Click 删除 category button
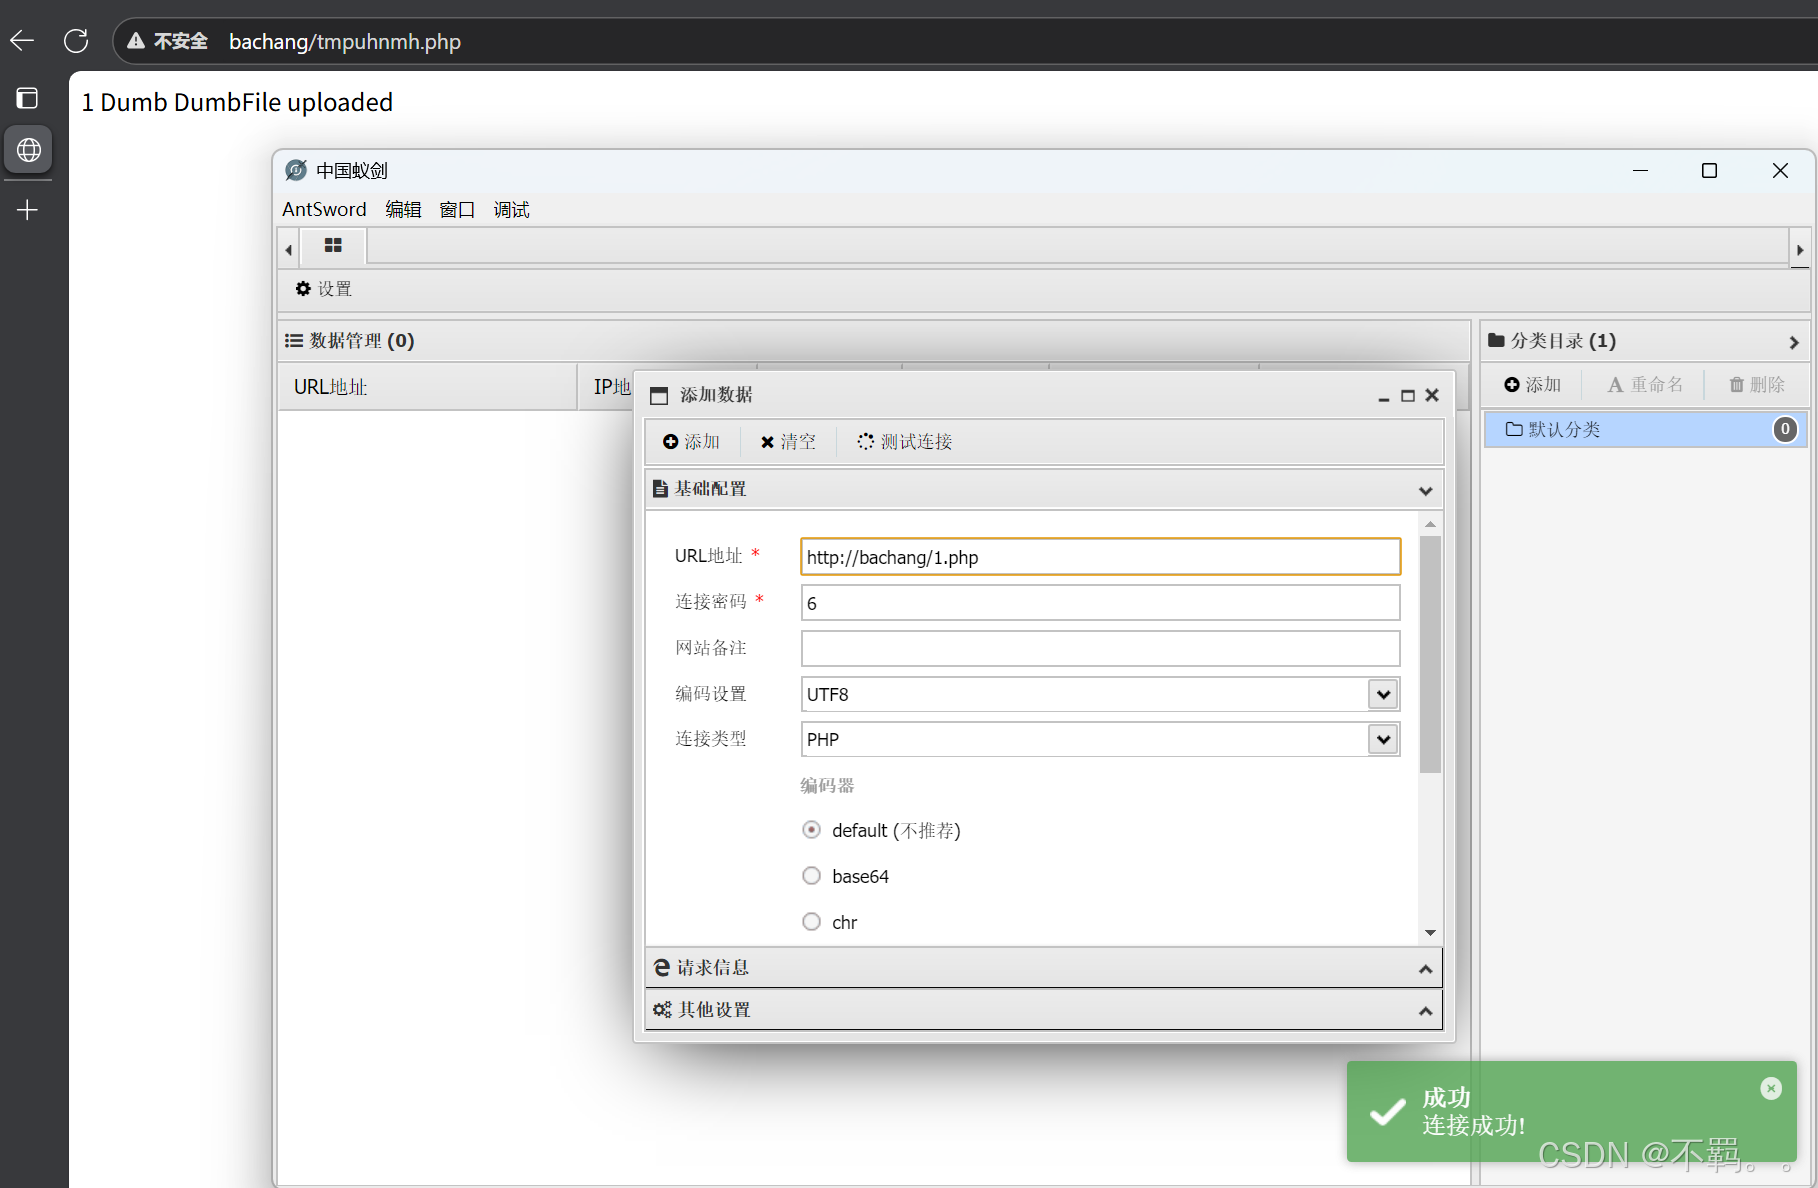Screen dimensions: 1818x1188 [x=1757, y=385]
